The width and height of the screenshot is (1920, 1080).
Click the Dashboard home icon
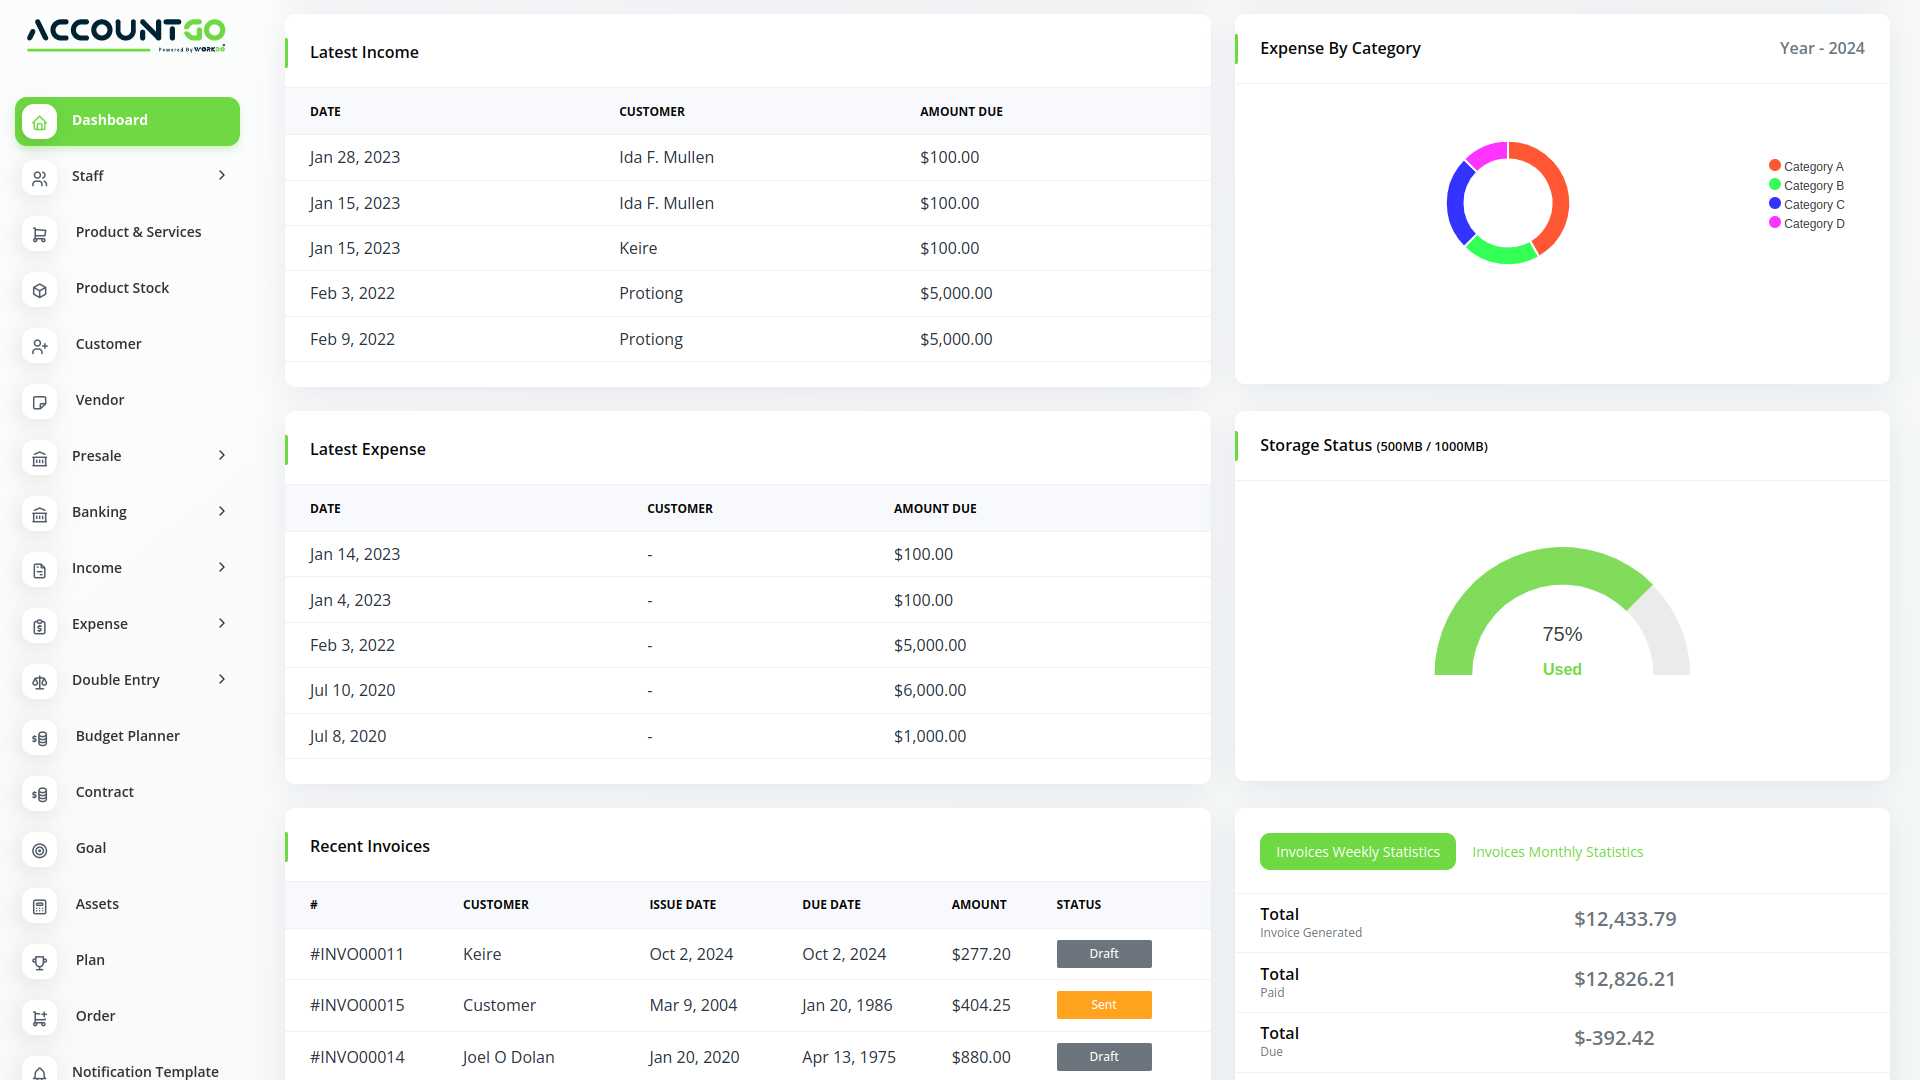coord(39,121)
